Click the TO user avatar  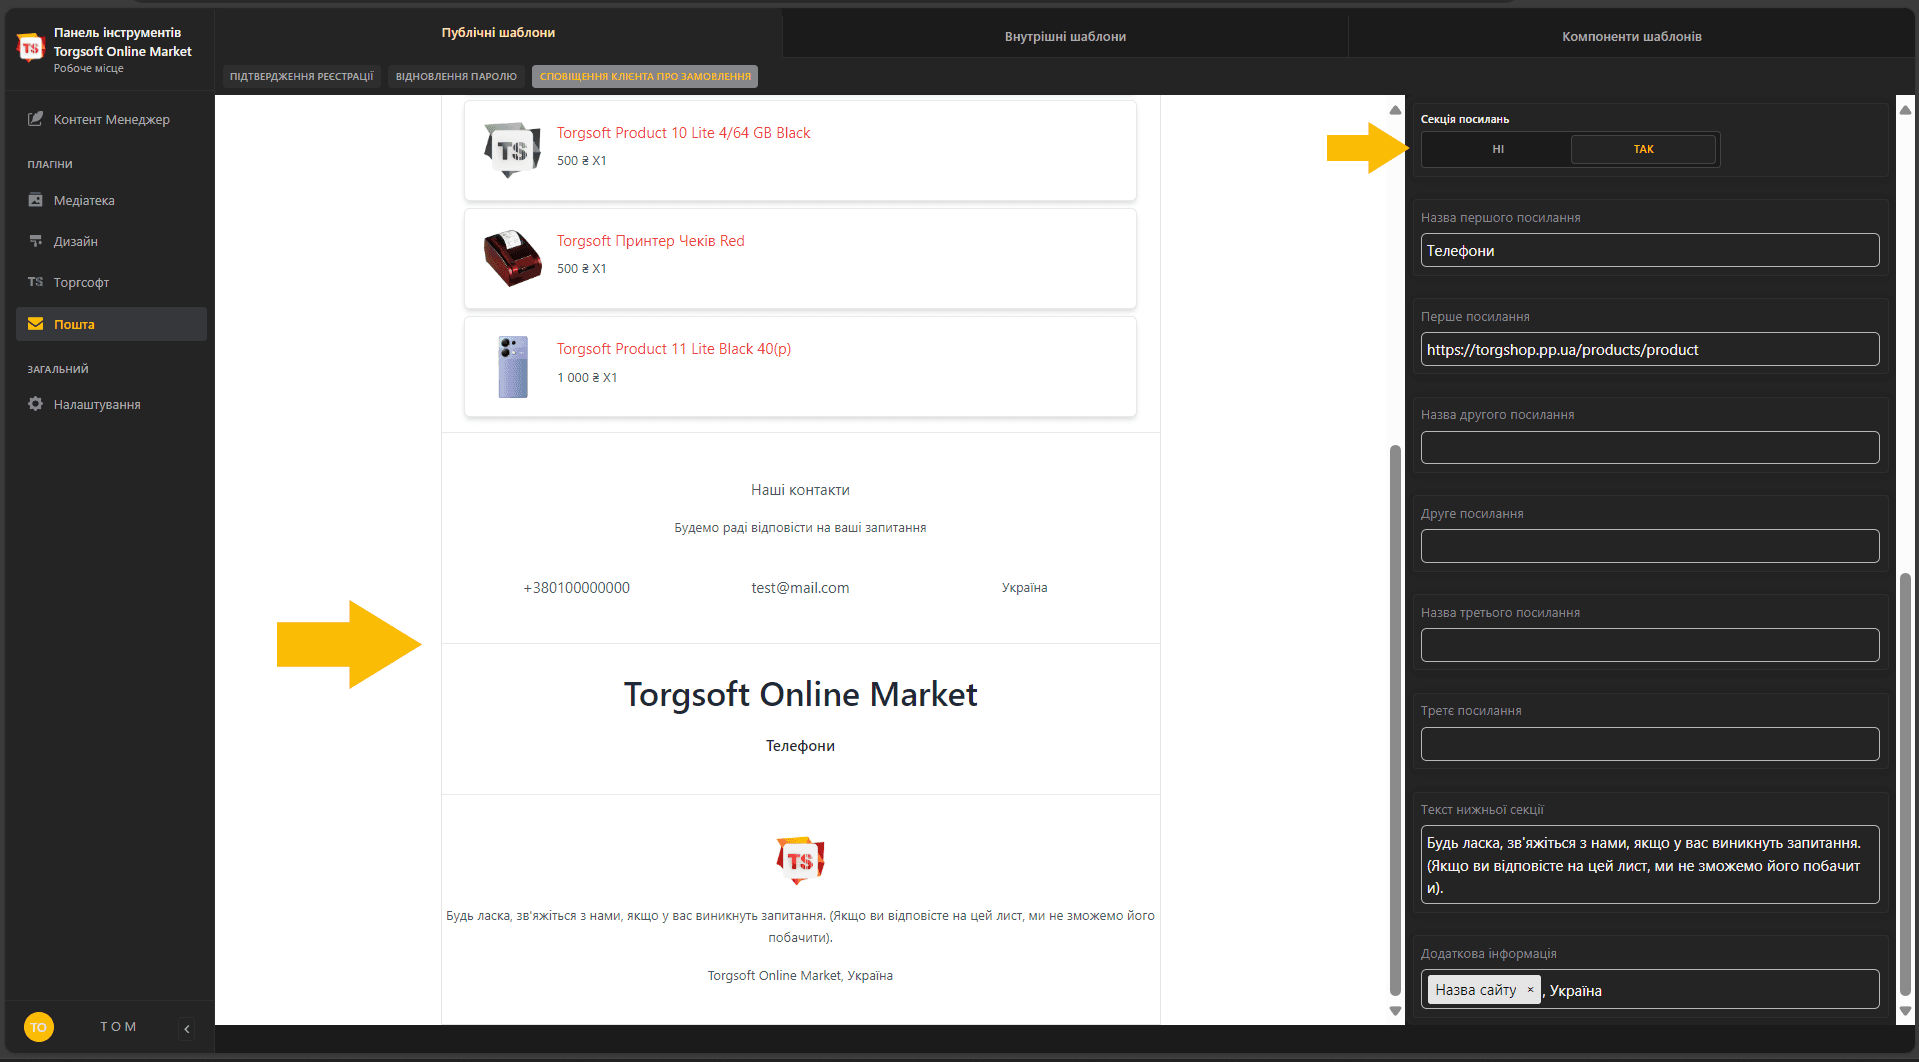[x=39, y=1027]
